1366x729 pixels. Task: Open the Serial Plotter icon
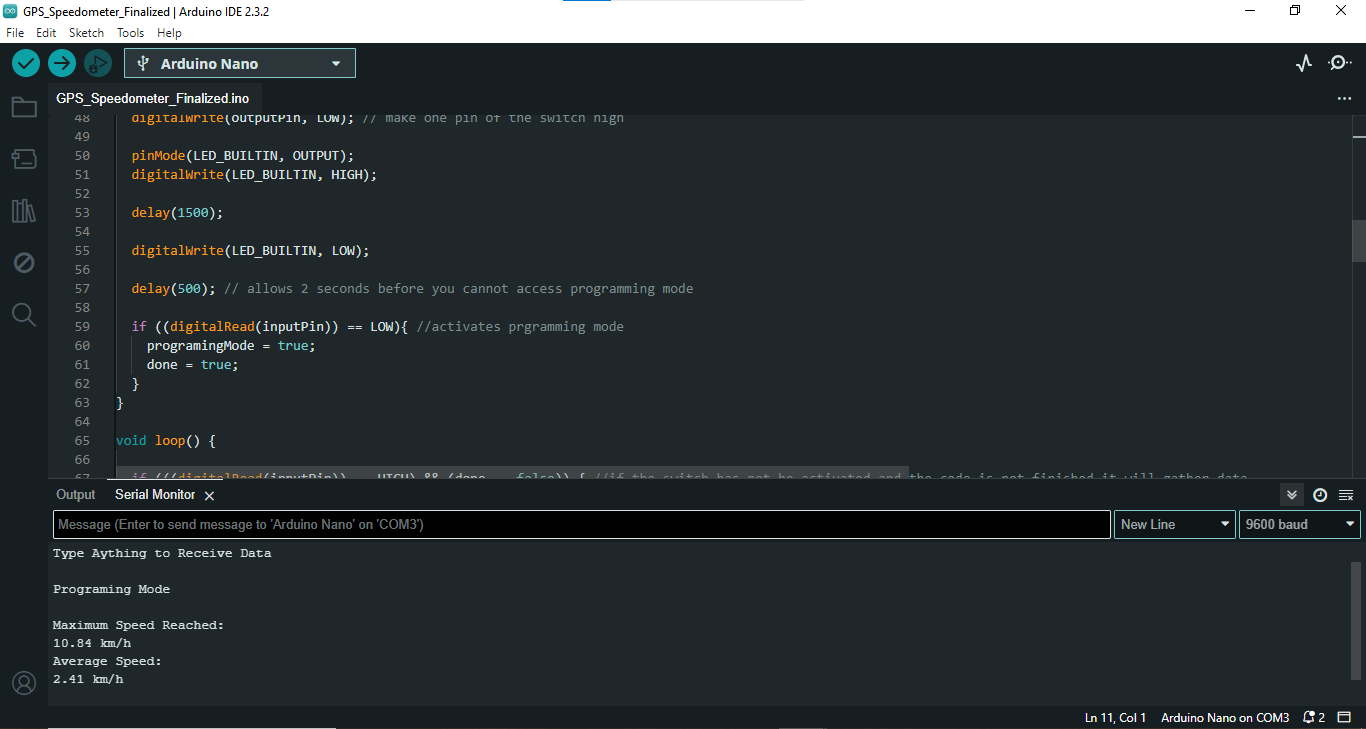coord(1303,63)
